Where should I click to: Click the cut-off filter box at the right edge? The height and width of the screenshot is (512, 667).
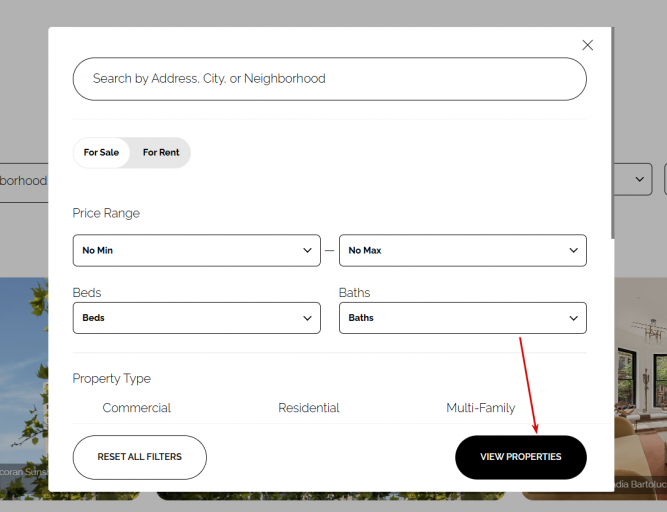661,179
